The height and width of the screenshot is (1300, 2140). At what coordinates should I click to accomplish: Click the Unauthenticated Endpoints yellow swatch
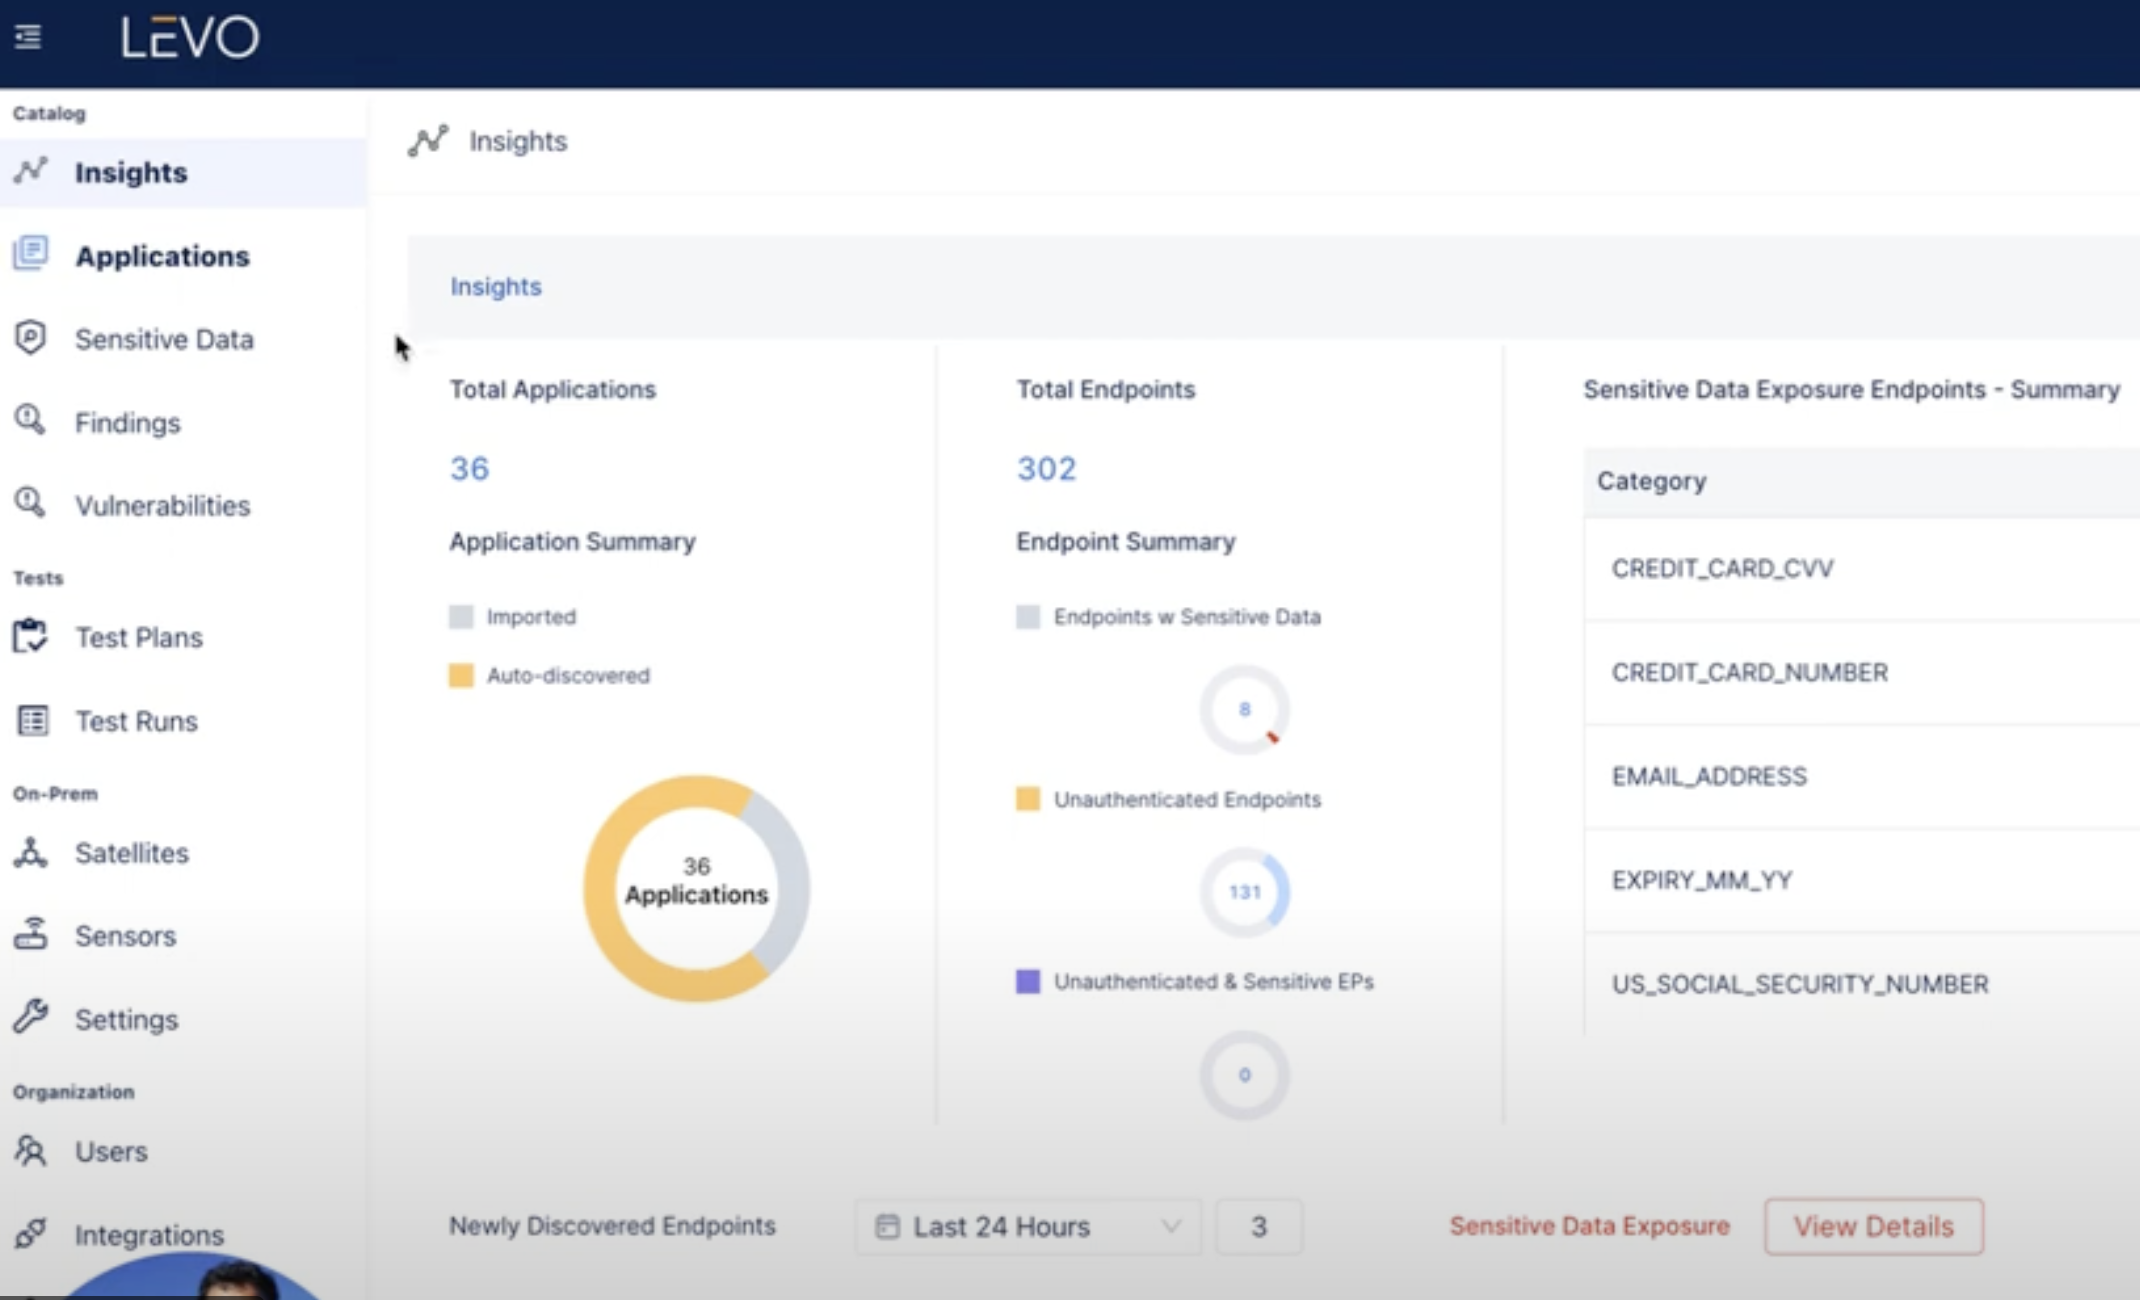tap(1028, 798)
